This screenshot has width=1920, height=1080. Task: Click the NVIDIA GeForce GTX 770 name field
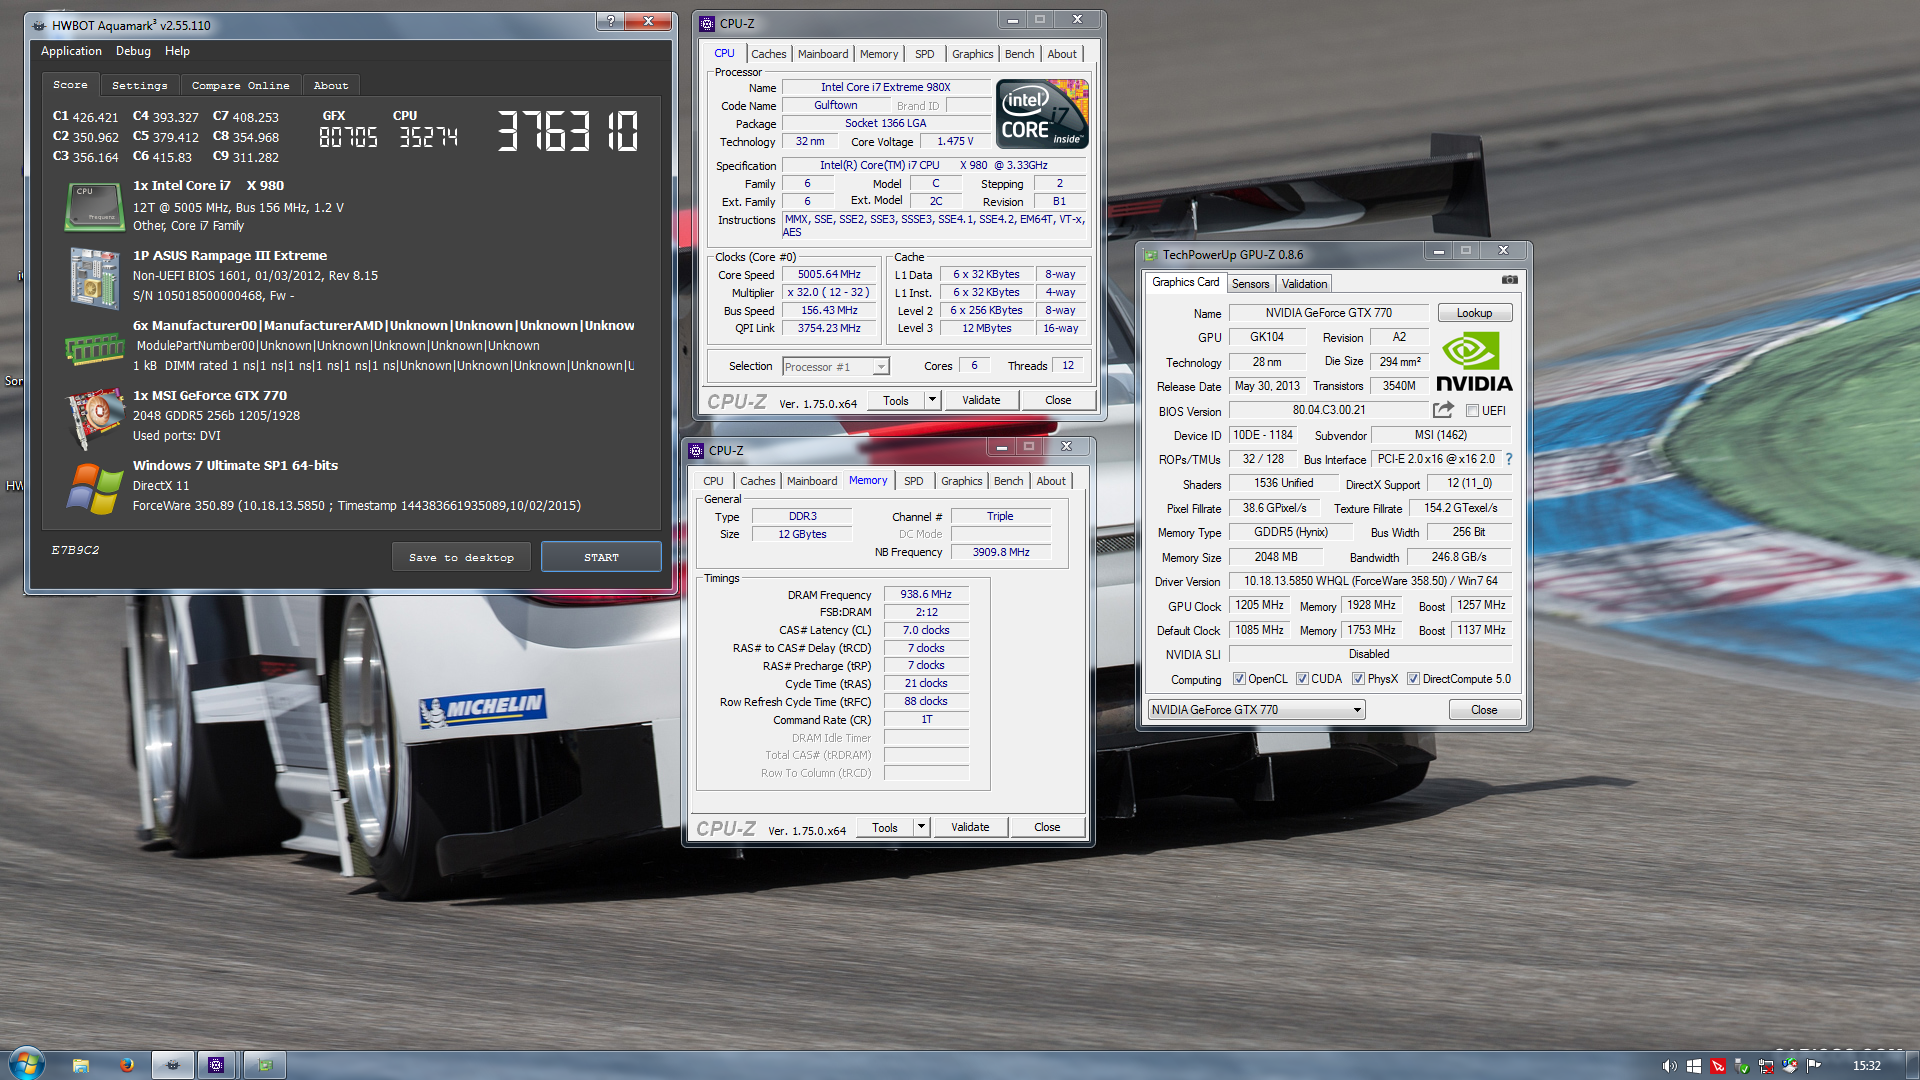(x=1328, y=313)
